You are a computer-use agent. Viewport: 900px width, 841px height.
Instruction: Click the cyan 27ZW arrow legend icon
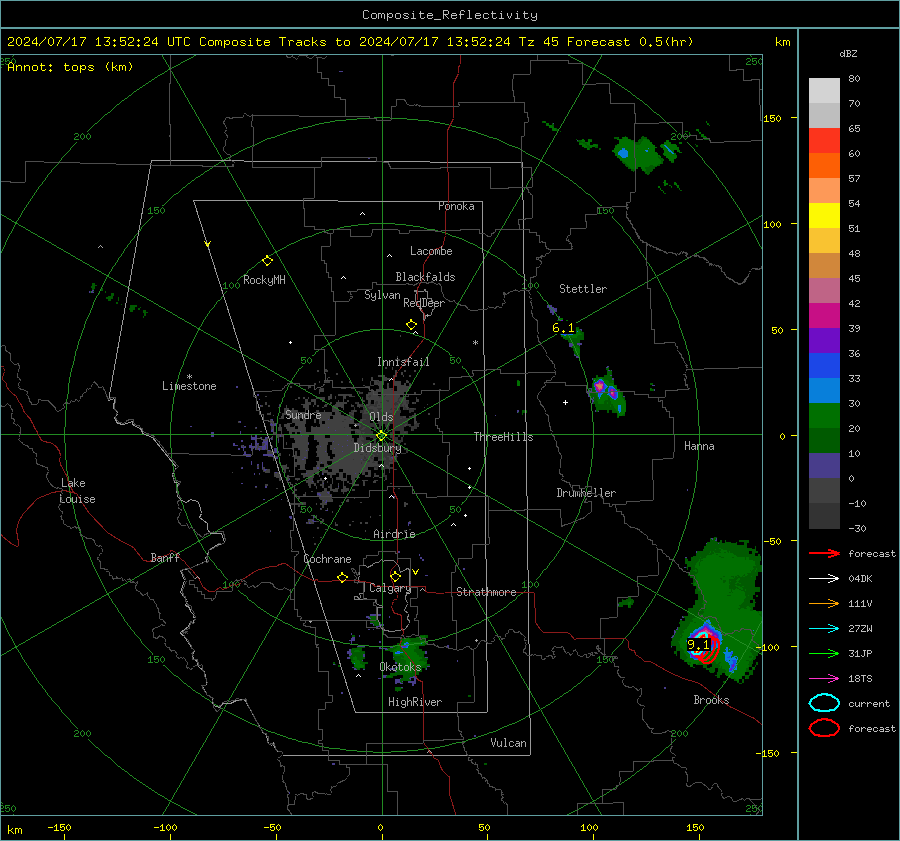click(x=824, y=629)
